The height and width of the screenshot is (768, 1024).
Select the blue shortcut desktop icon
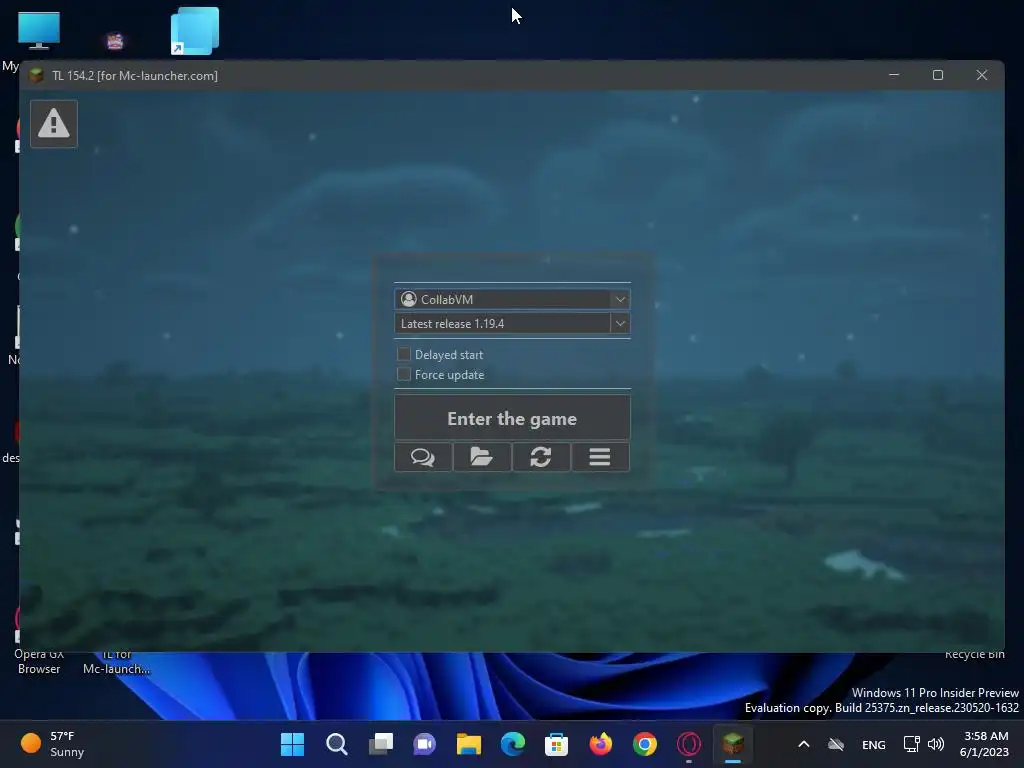[195, 31]
